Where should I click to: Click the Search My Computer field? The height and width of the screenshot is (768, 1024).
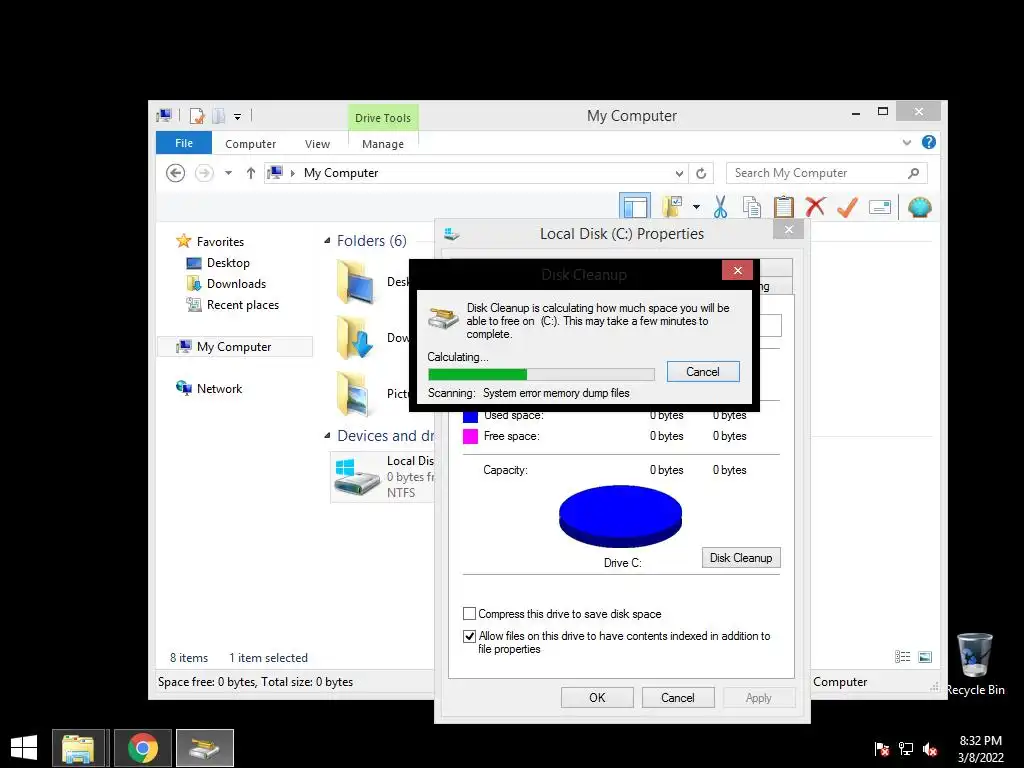pos(826,173)
